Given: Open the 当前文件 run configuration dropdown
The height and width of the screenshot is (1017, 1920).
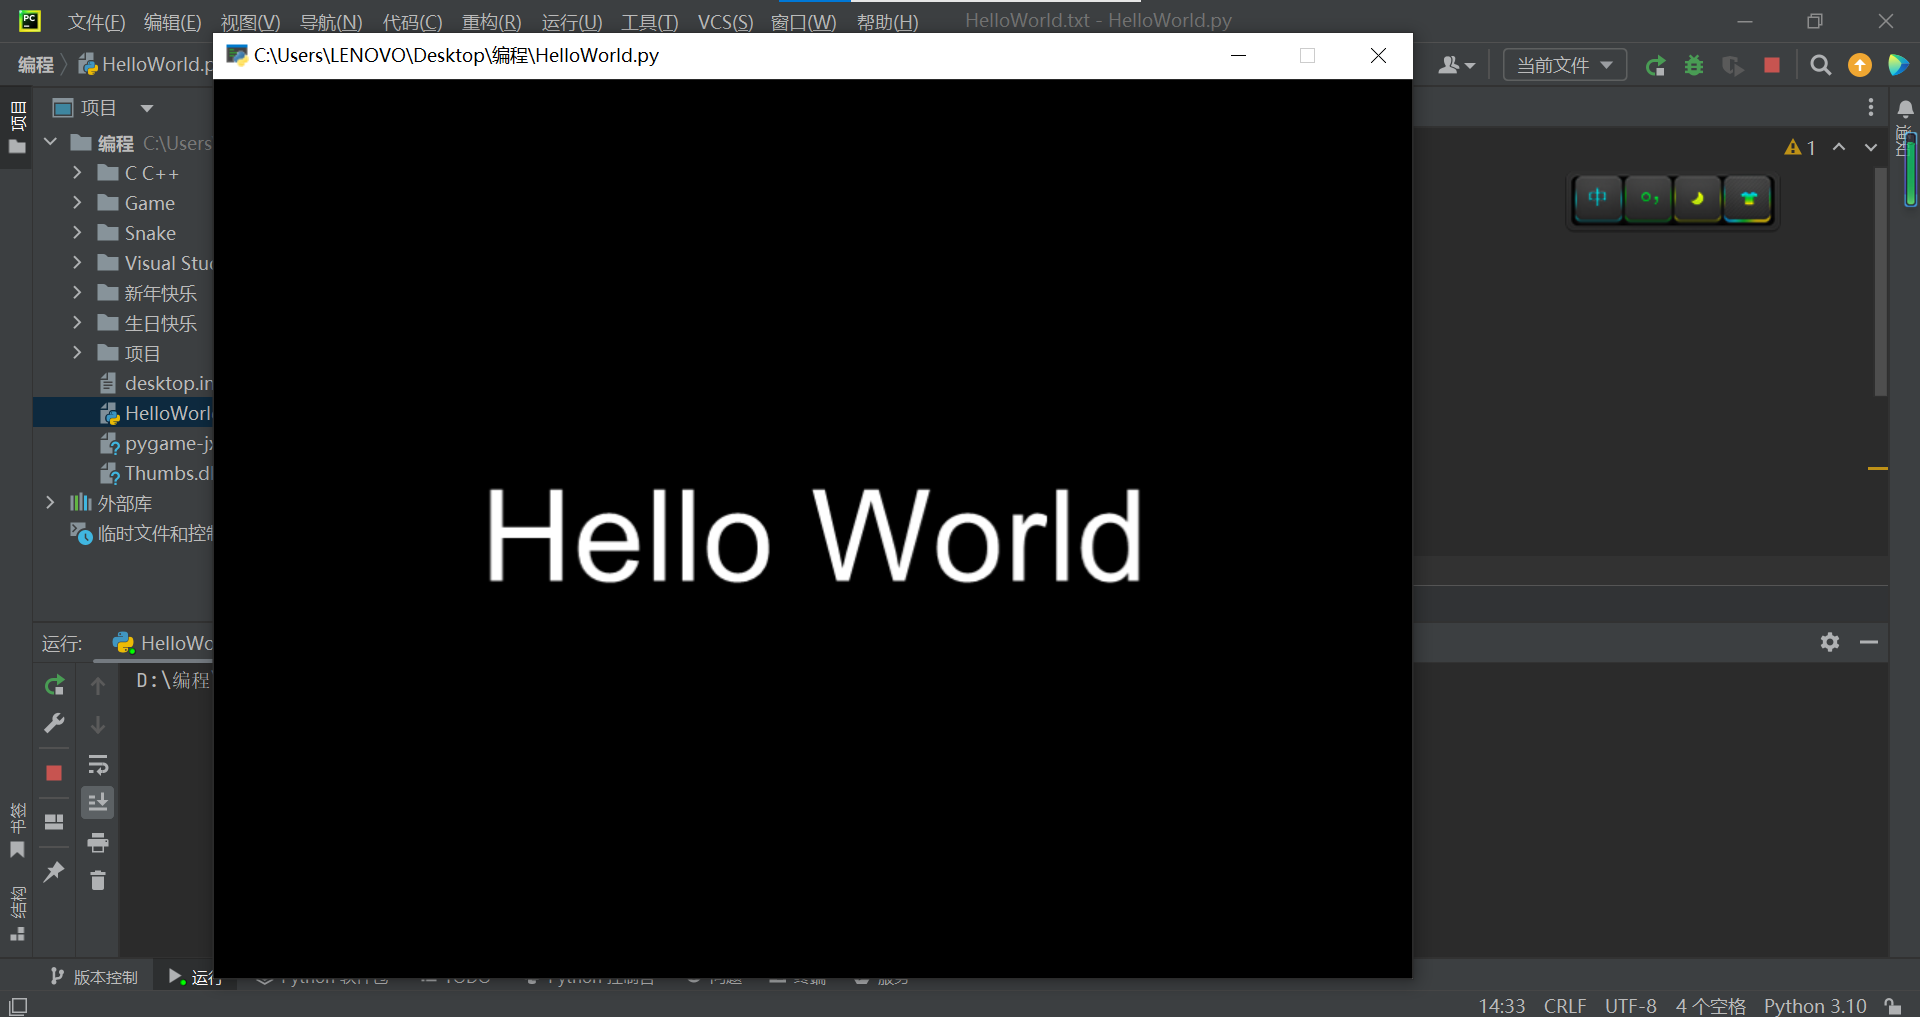Looking at the screenshot, I should (1563, 64).
